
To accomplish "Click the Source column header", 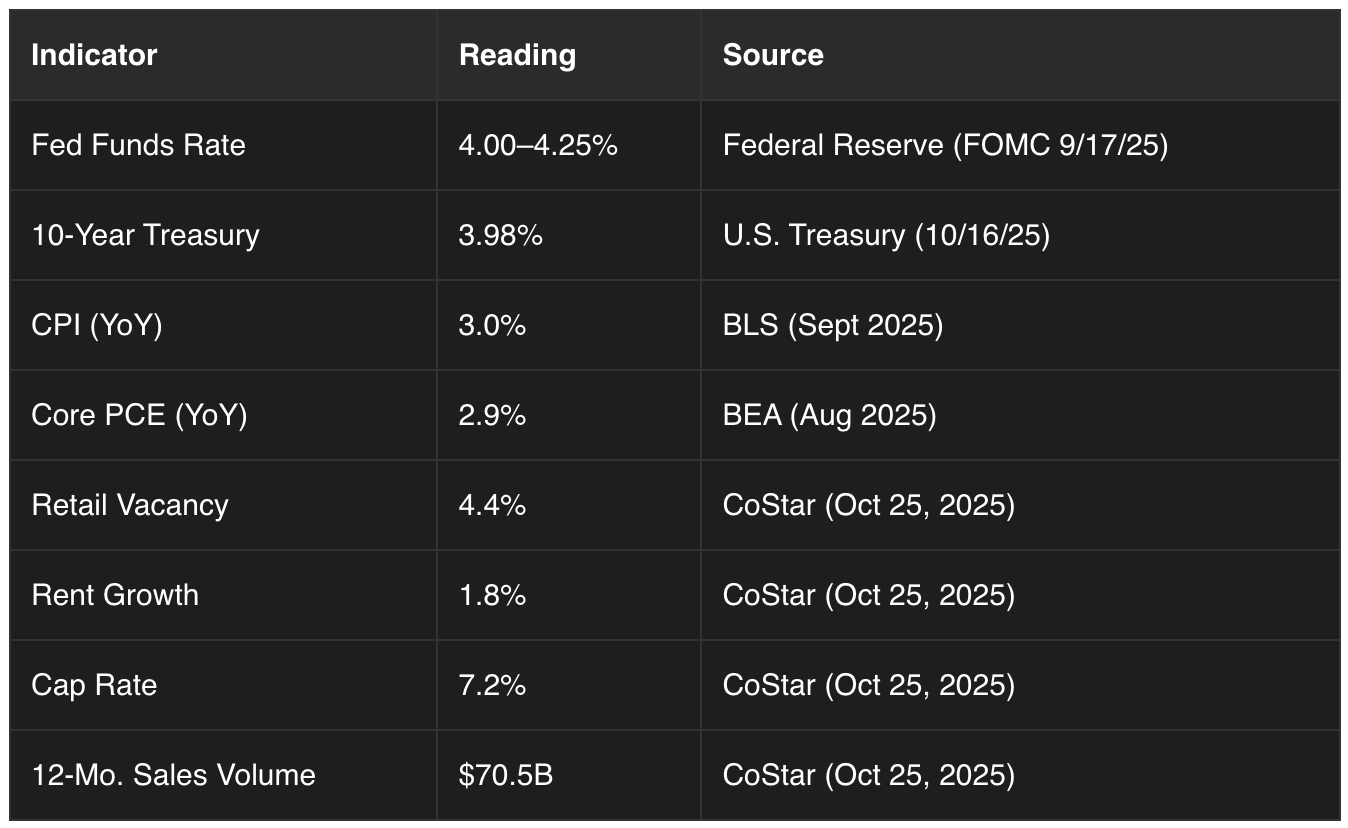I will pyautogui.click(x=773, y=55).
